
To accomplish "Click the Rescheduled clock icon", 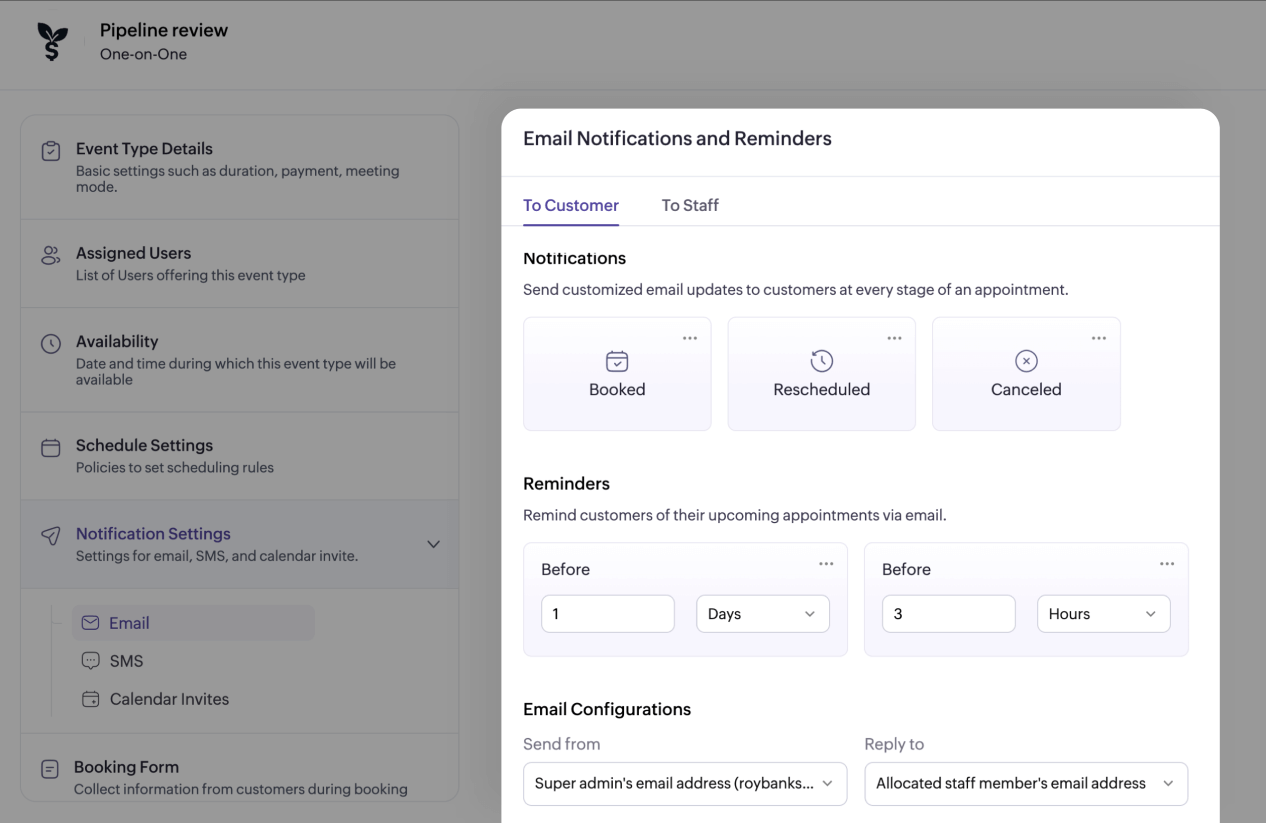I will tap(821, 361).
